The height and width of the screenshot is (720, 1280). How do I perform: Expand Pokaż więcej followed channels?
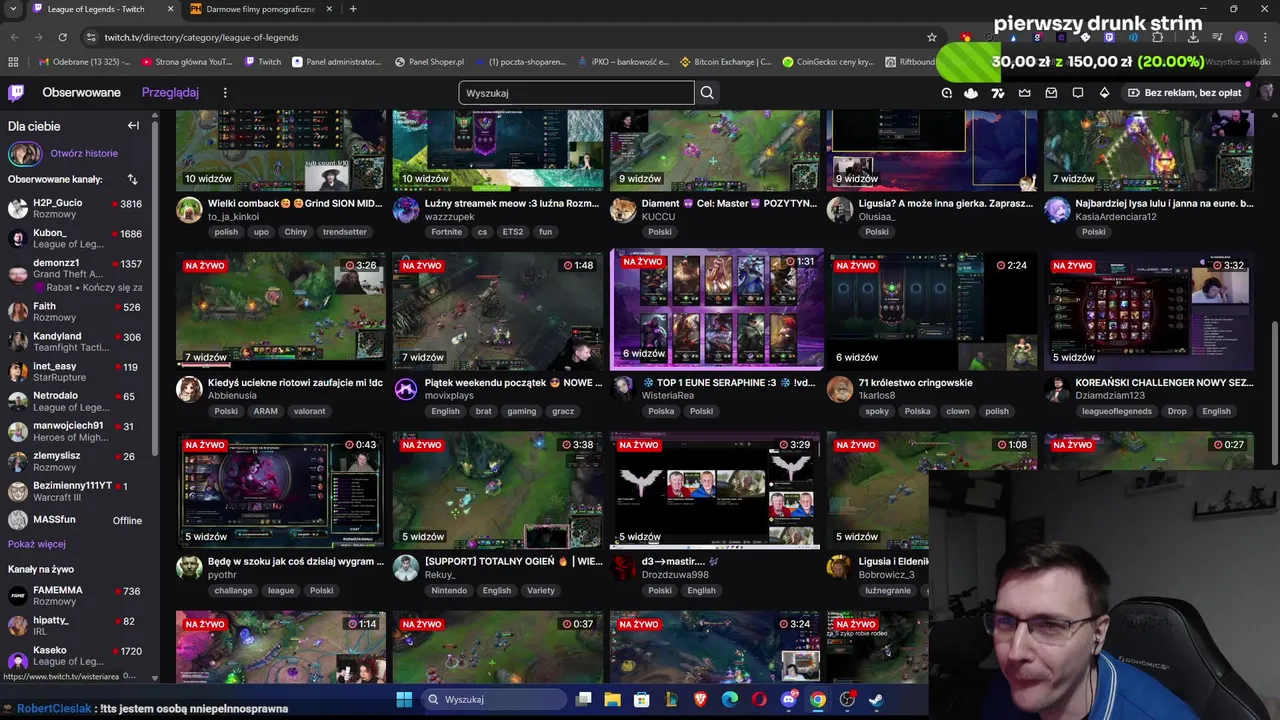tap(36, 544)
